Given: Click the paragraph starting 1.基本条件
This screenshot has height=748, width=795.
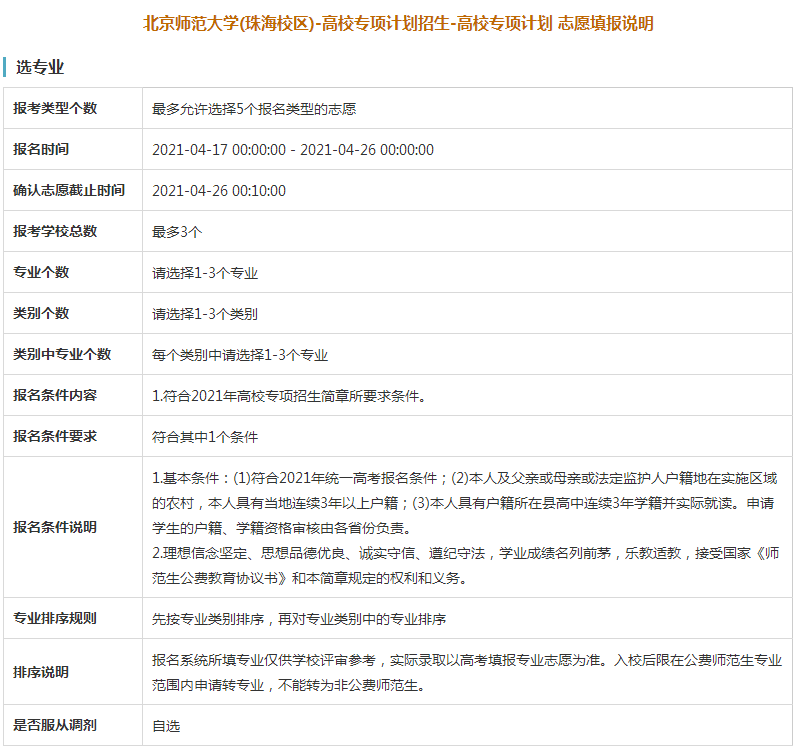Looking at the screenshot, I should [x=464, y=503].
